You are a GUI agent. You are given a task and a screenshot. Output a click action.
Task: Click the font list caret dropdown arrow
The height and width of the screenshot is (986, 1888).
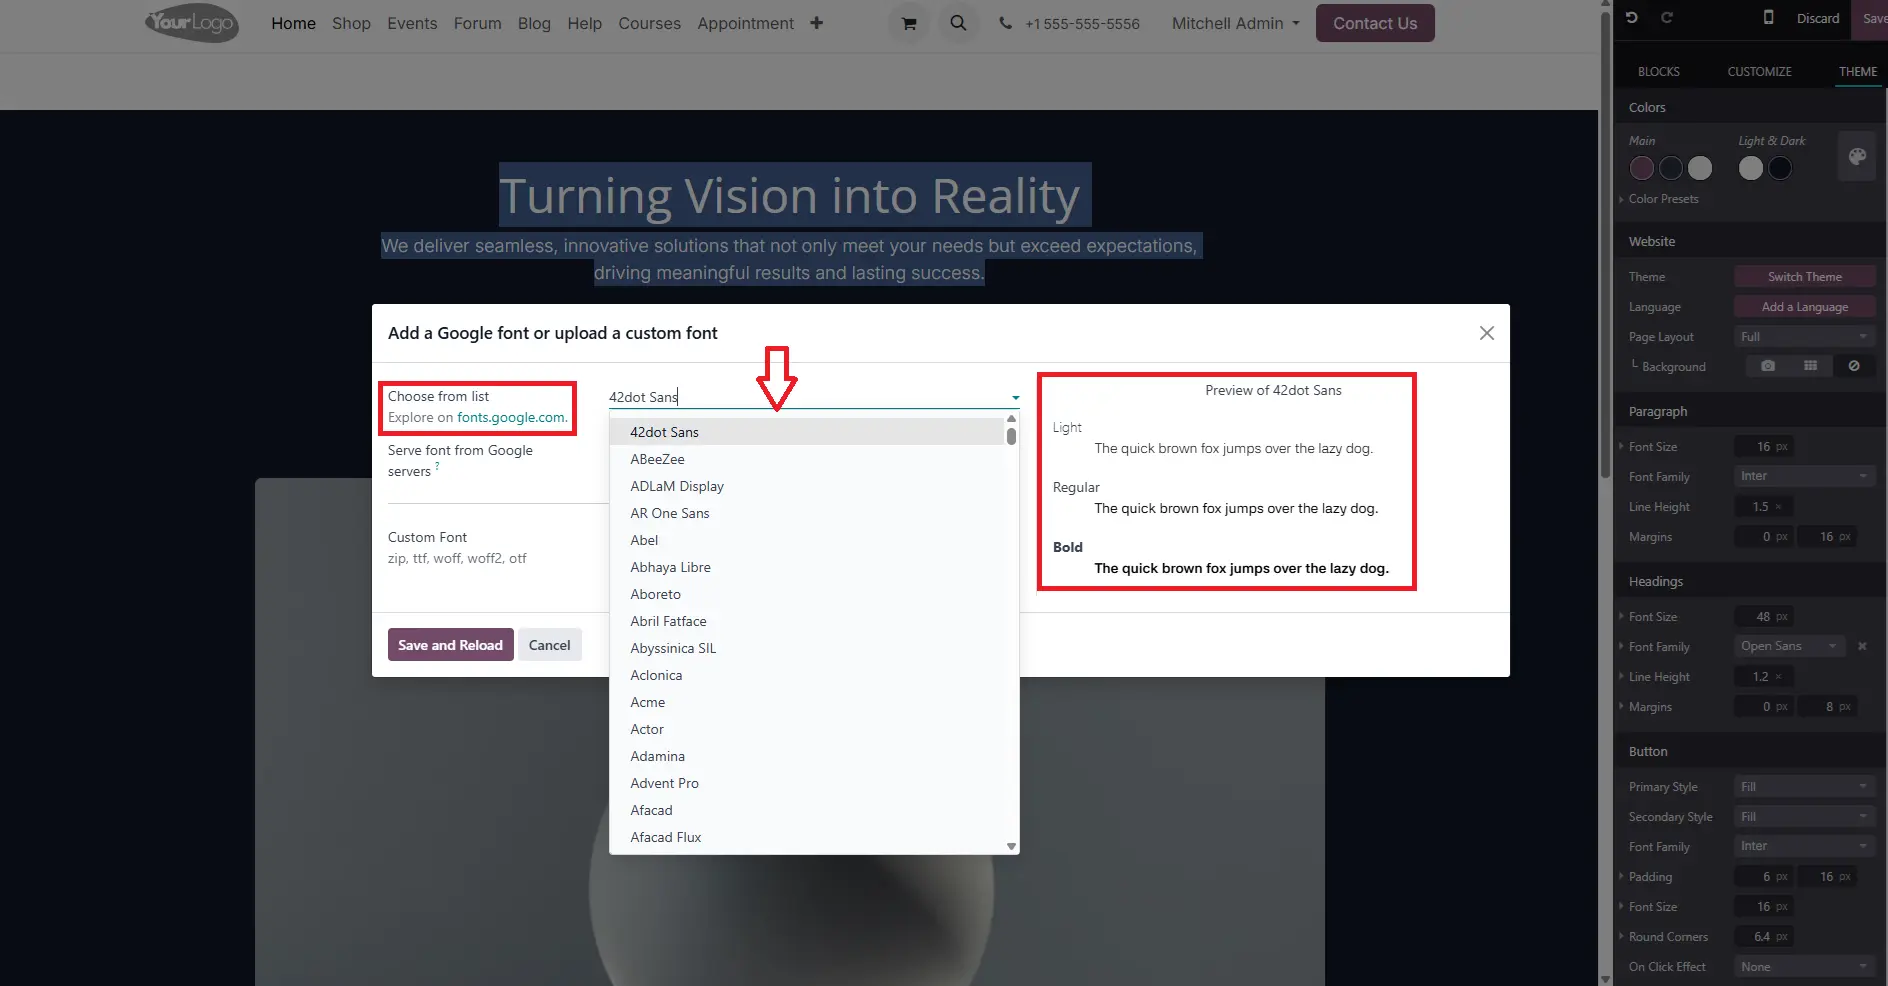click(1015, 398)
